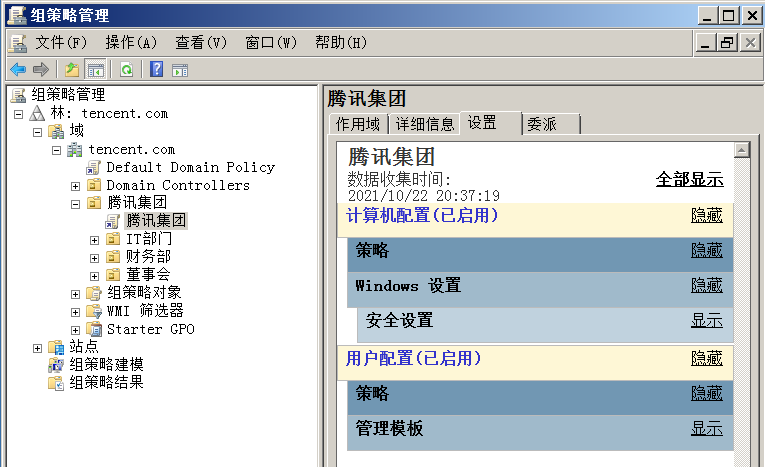Viewport: 765px width, 467px height.
Task: Click the forest icon beside 林: tencent.com
Action: (x=38, y=114)
